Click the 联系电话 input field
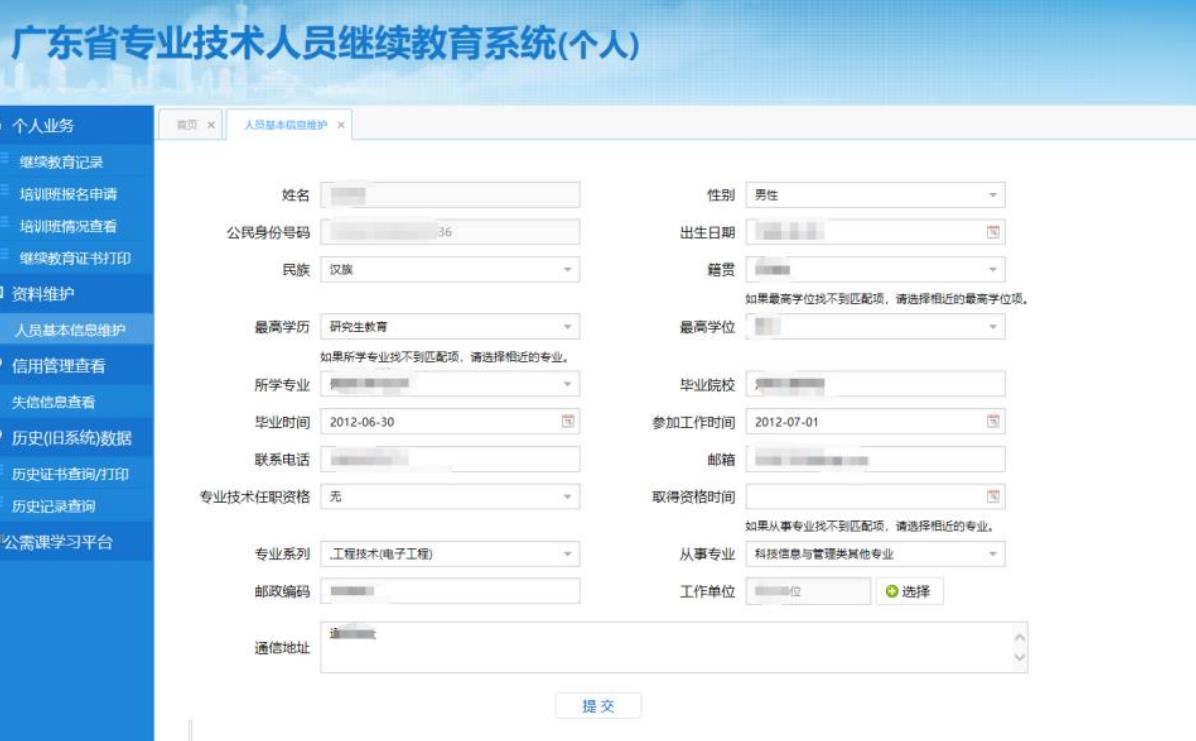 [450, 459]
